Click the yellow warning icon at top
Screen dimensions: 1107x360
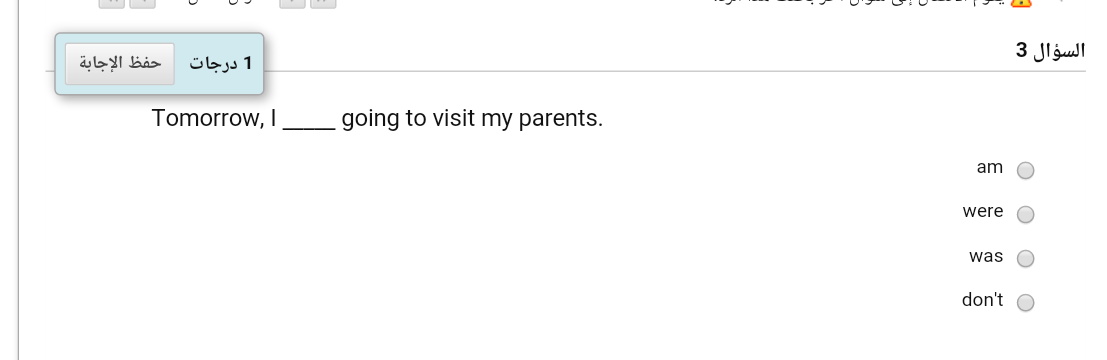tap(1021, 2)
